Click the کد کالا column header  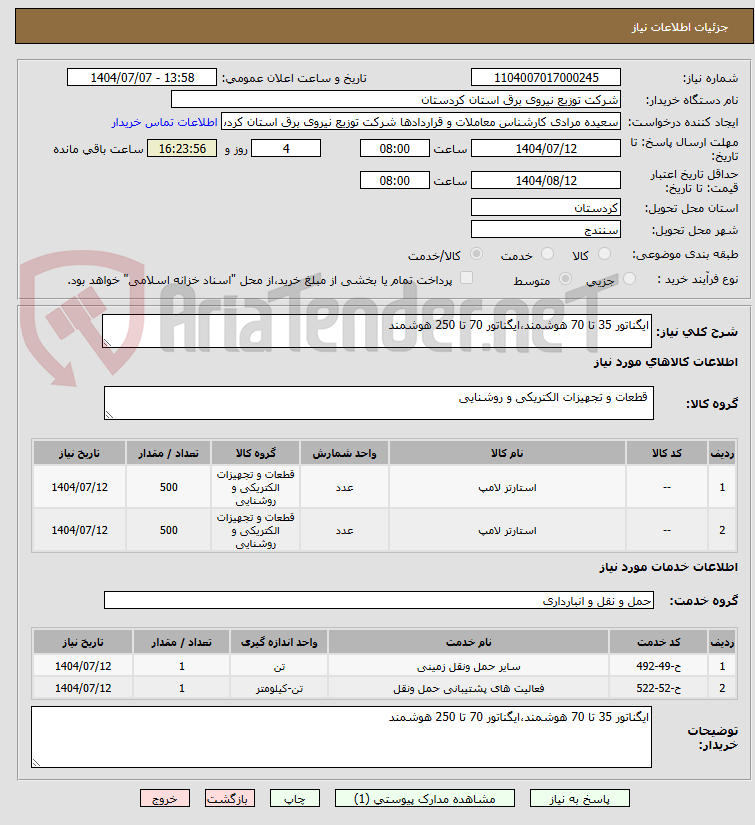pos(667,453)
